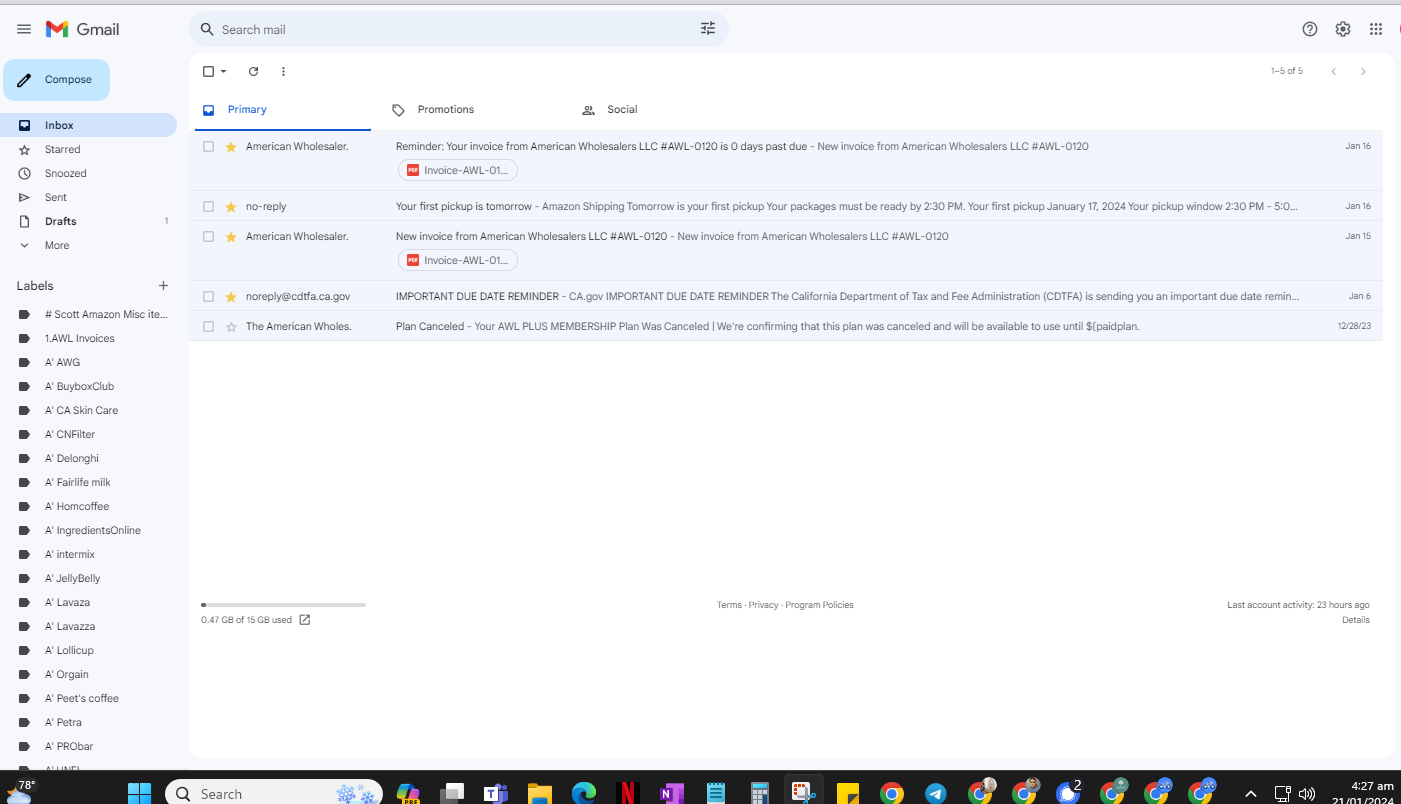
Task: Expand the More section in sidebar
Action: (88, 245)
